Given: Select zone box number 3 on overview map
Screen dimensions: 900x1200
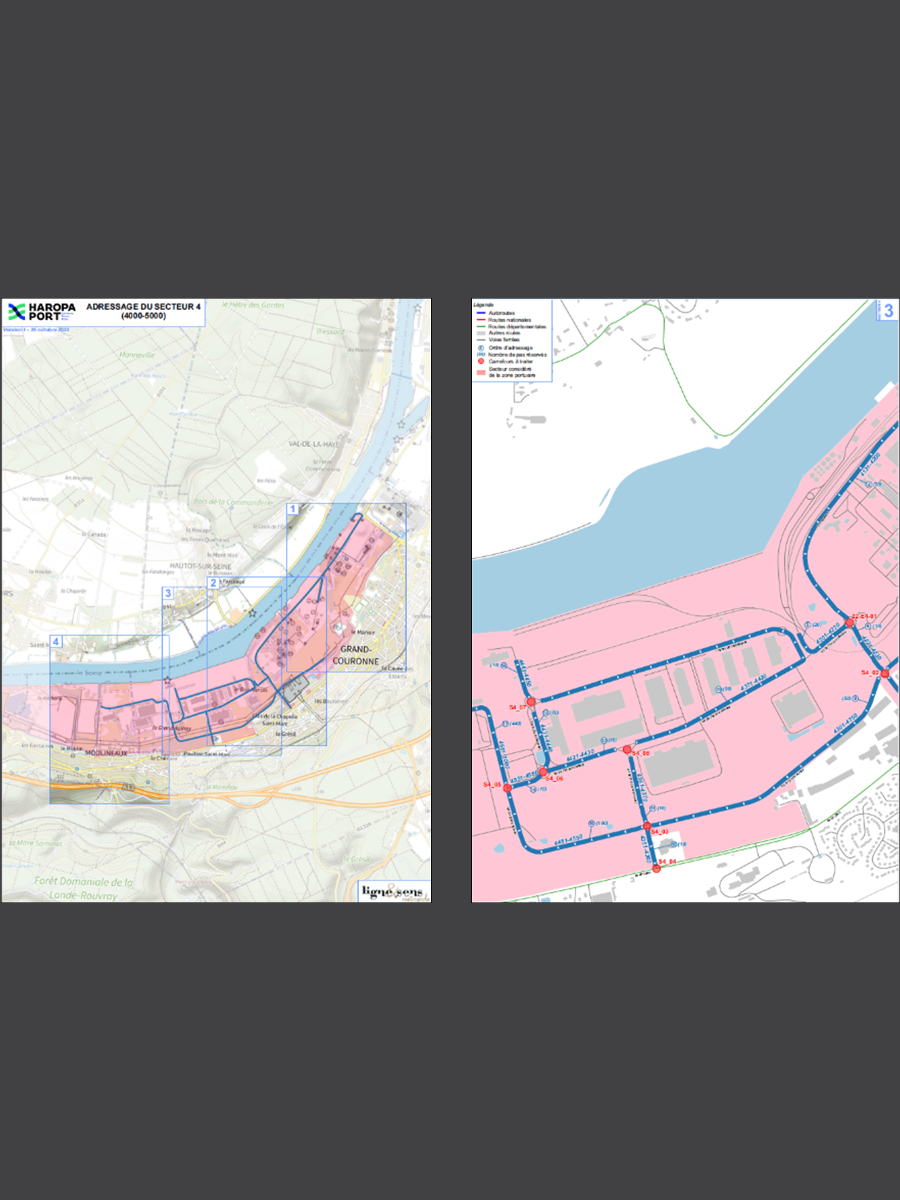Looking at the screenshot, I should pos(168,594).
